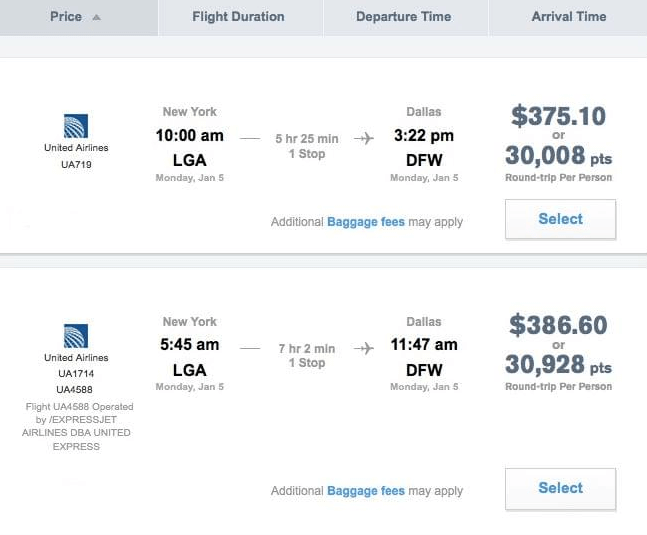Viewport: 647px width, 535px height.
Task: Click the airplane arrow icon of the 7 hr 2 min flight
Action: coord(364,348)
